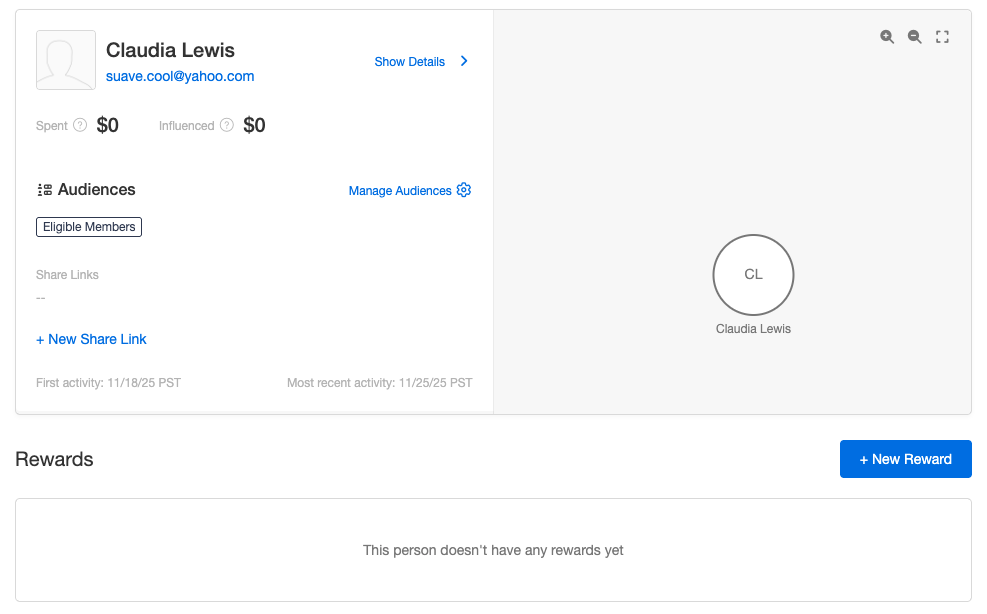Click the zoom in magnifier icon
The height and width of the screenshot is (614, 987).
[887, 37]
